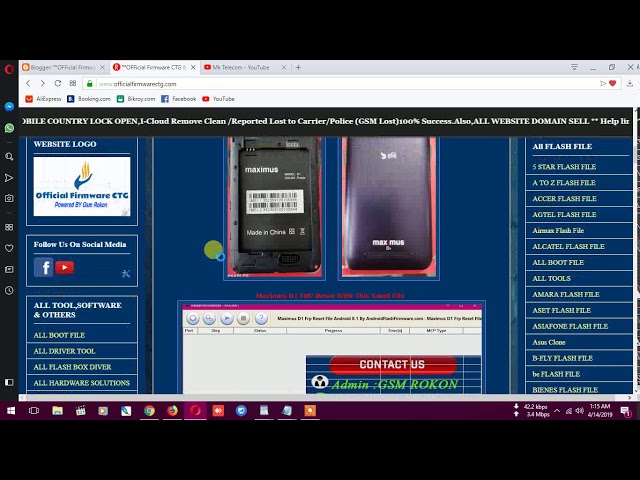Open the volume speaker tray icon
Viewport: 640px width, 480px height.
coord(579,411)
